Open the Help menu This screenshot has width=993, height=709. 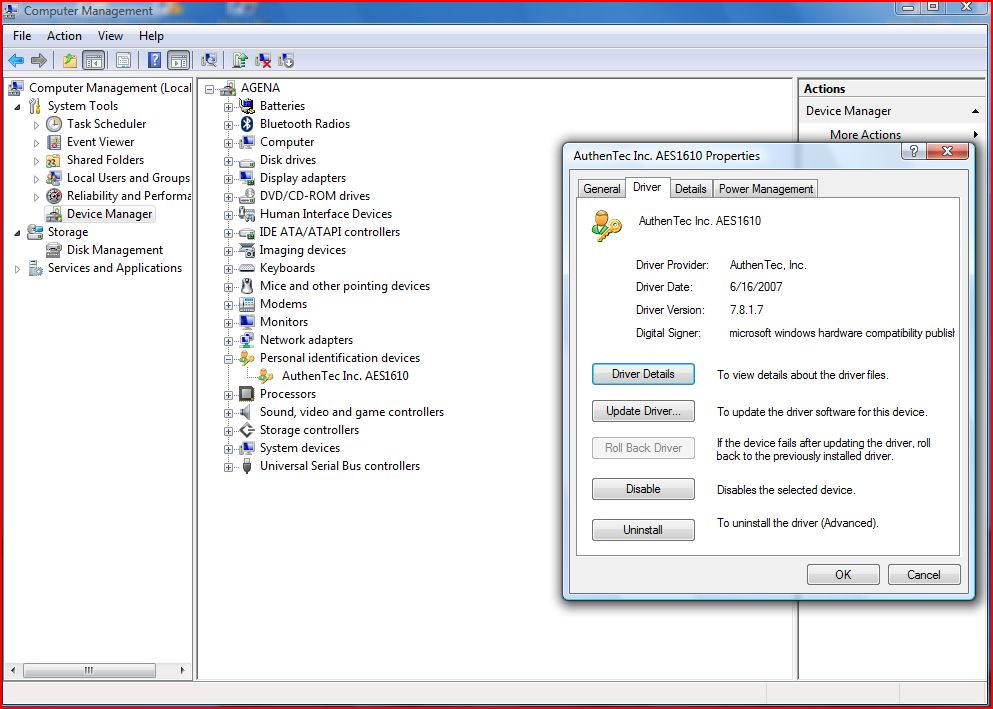151,36
